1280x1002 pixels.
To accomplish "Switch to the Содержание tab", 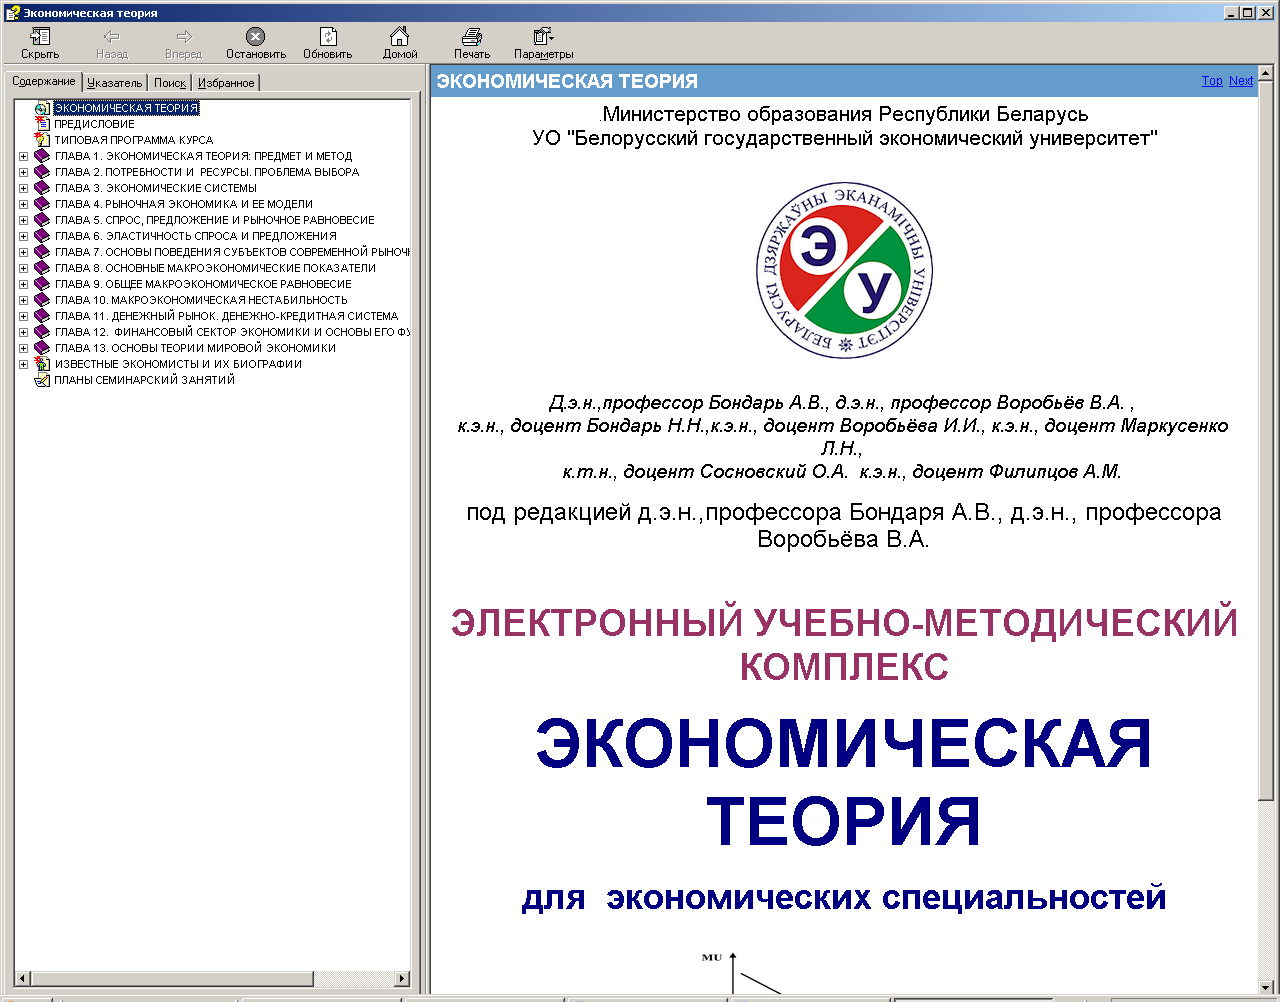I will [x=44, y=81].
